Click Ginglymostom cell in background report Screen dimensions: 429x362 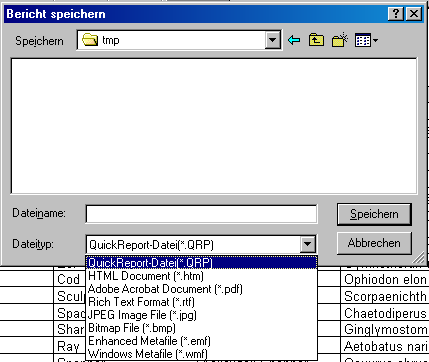click(x=385, y=330)
